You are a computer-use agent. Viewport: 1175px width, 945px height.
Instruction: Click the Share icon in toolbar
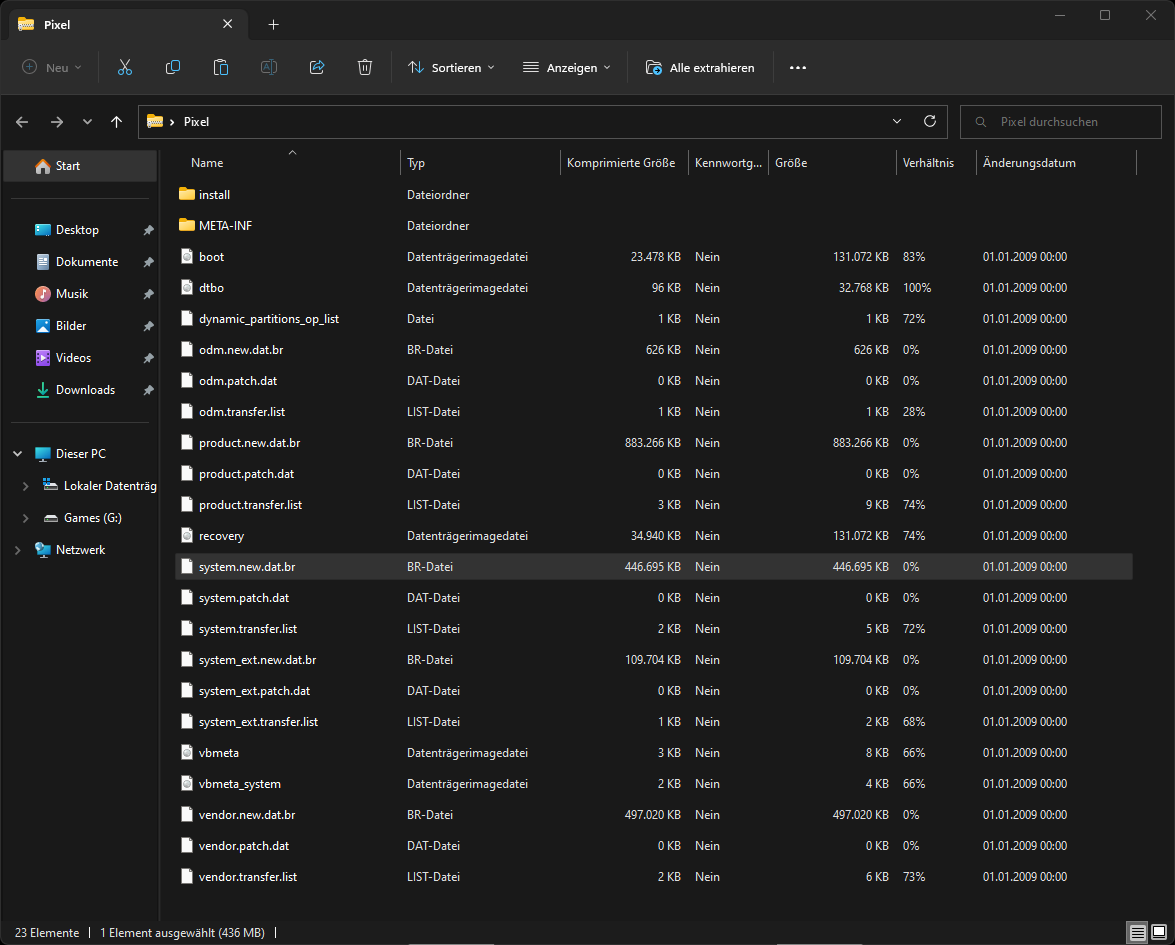pos(317,67)
